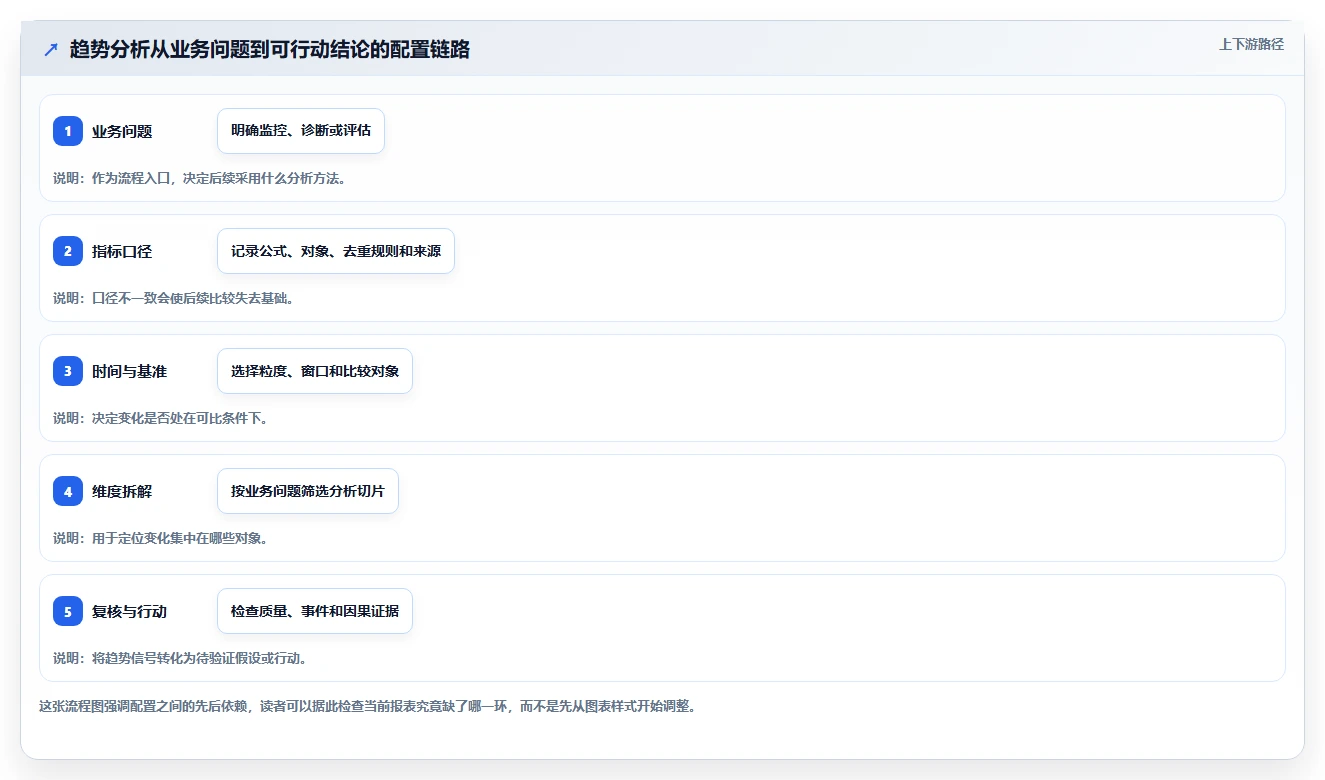The width and height of the screenshot is (1325, 780).
Task: Select the 复核与行动 step title
Action: pyautogui.click(x=130, y=611)
